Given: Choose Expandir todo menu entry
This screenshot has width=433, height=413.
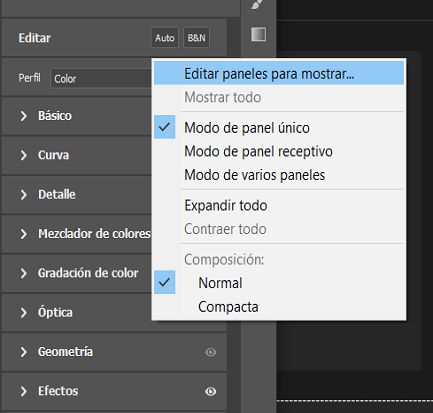Looking at the screenshot, I should pyautogui.click(x=279, y=205).
